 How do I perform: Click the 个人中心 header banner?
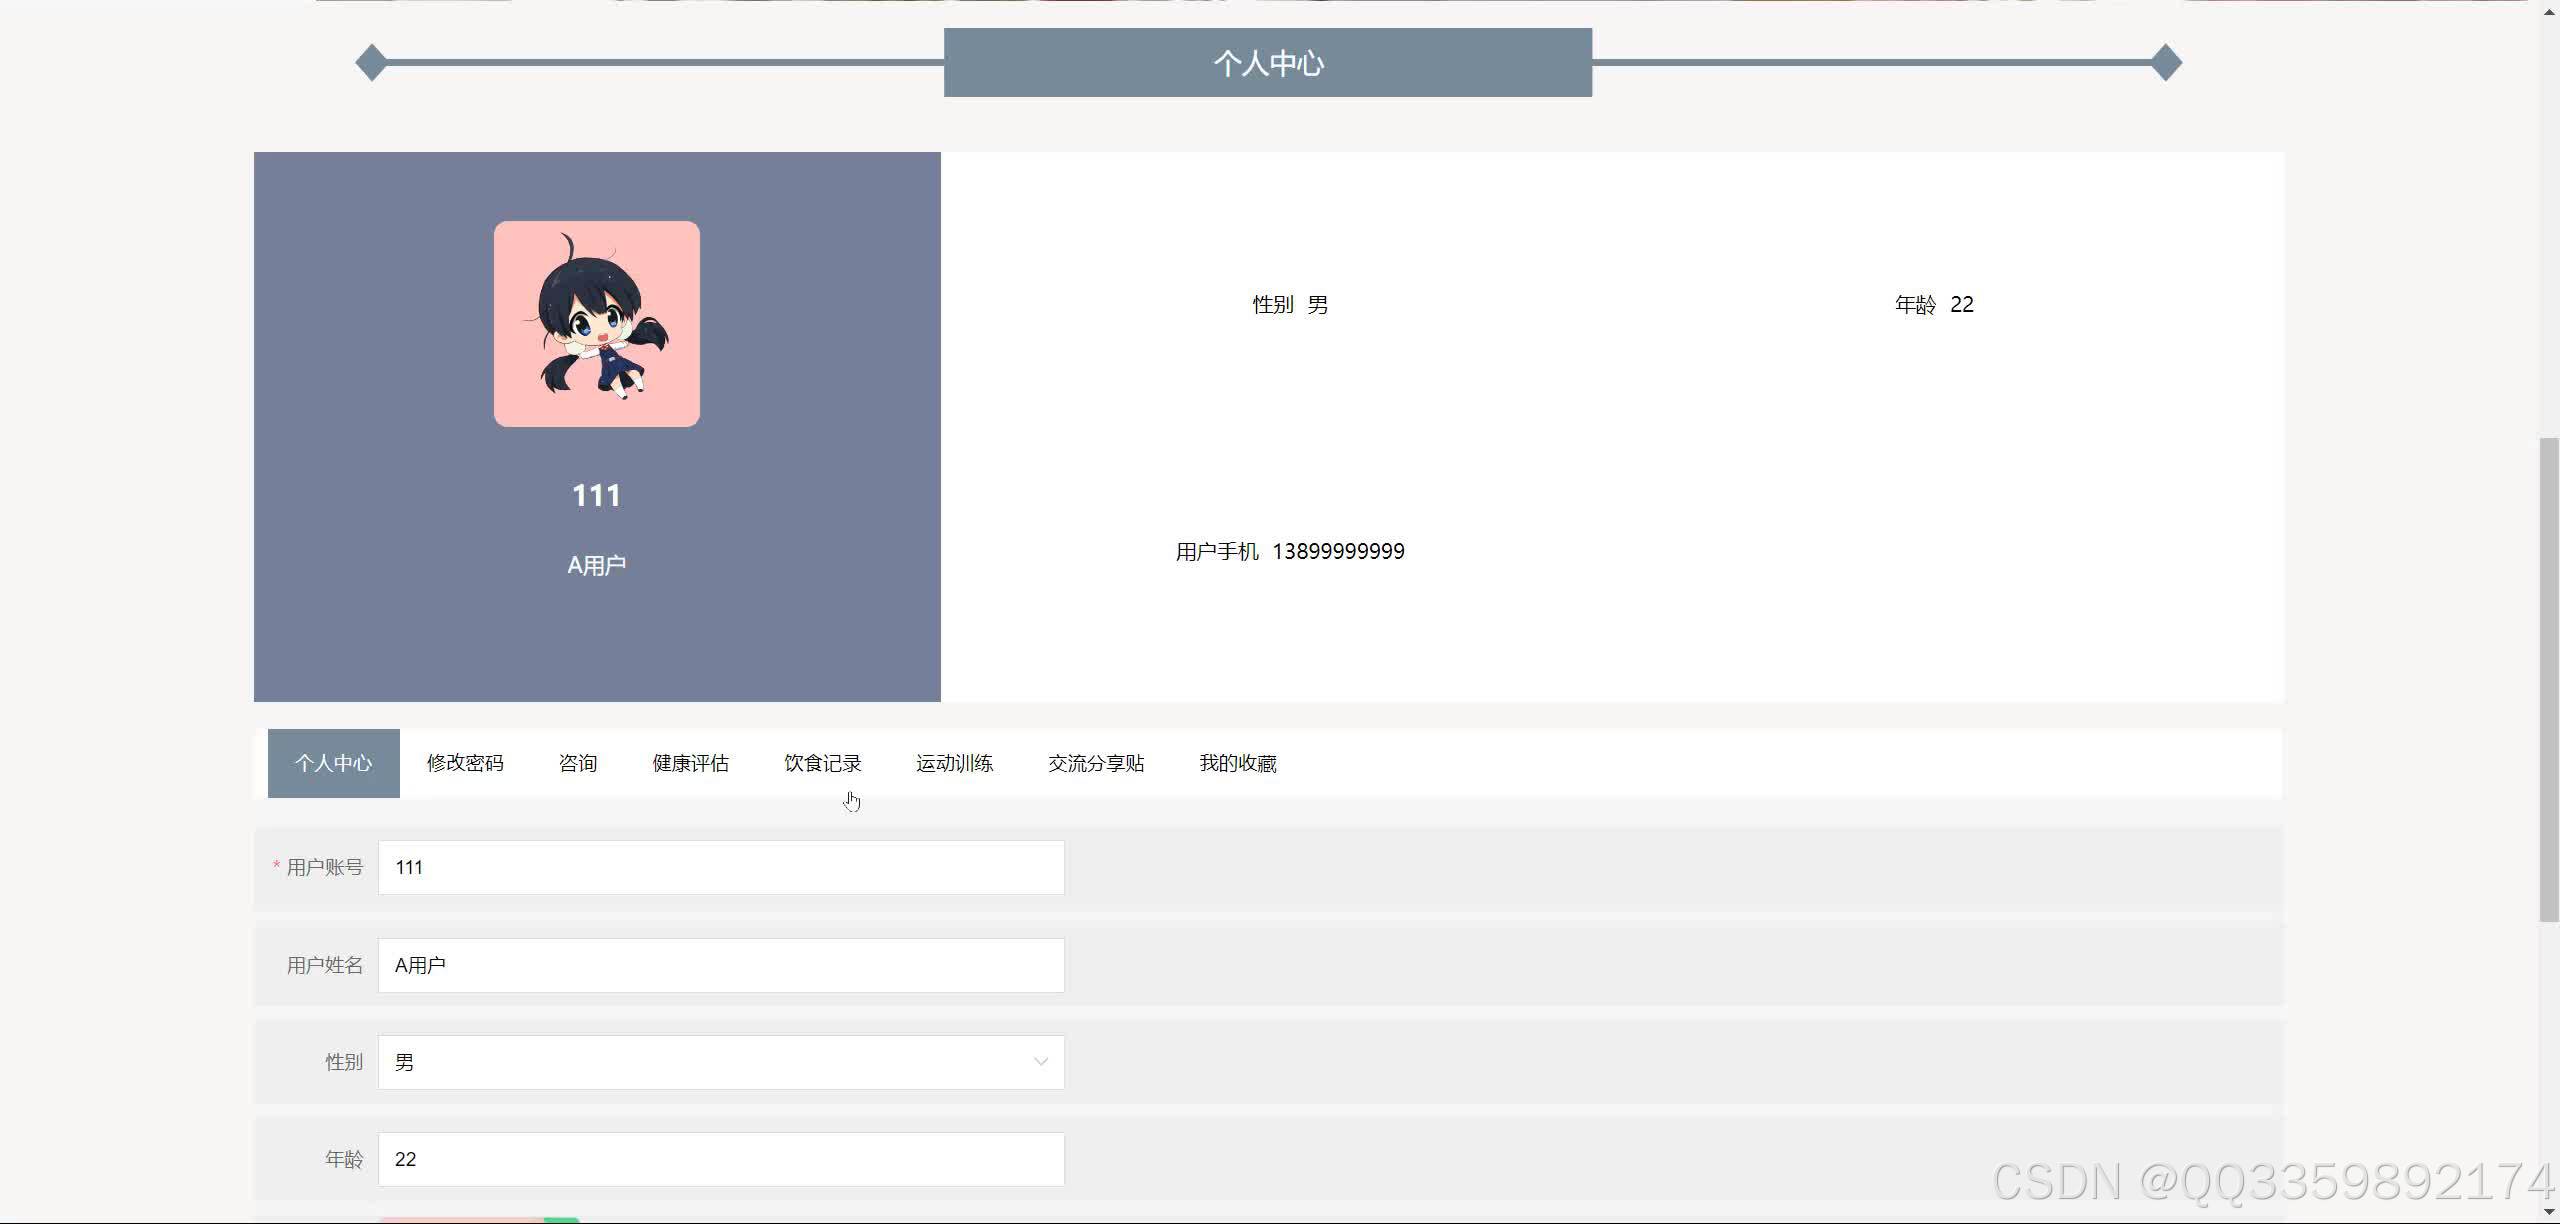pos(1267,63)
